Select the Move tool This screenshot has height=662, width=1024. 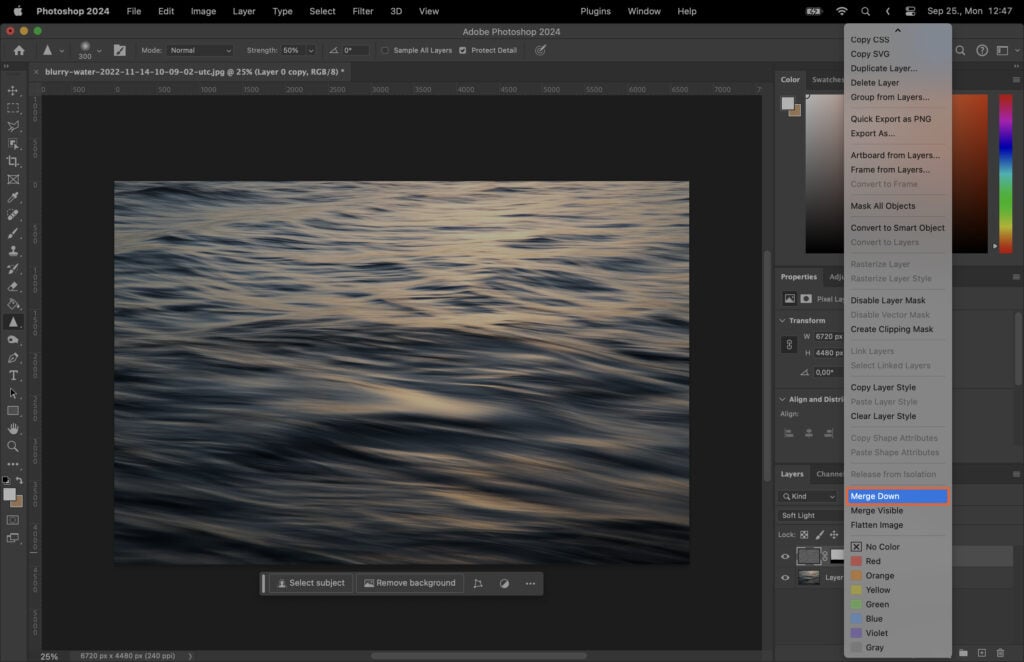13,89
